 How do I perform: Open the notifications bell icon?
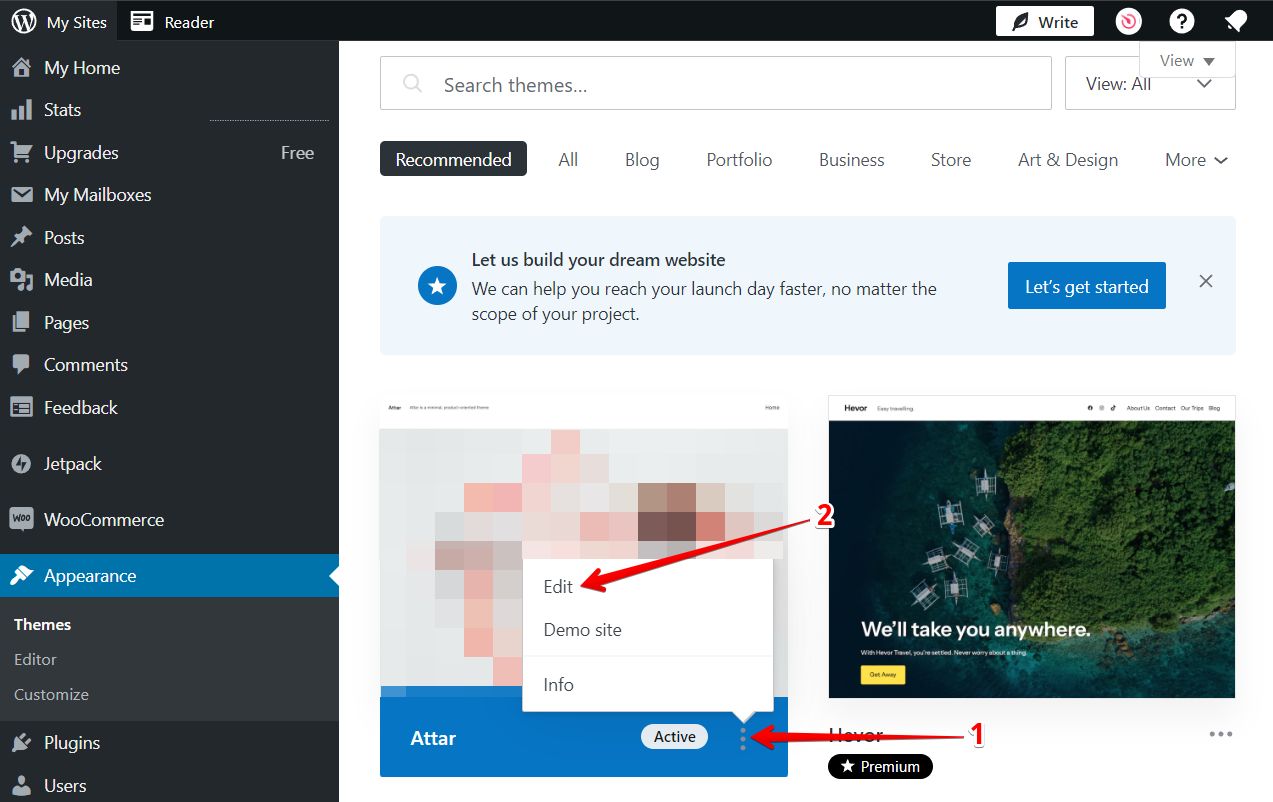tap(1236, 20)
